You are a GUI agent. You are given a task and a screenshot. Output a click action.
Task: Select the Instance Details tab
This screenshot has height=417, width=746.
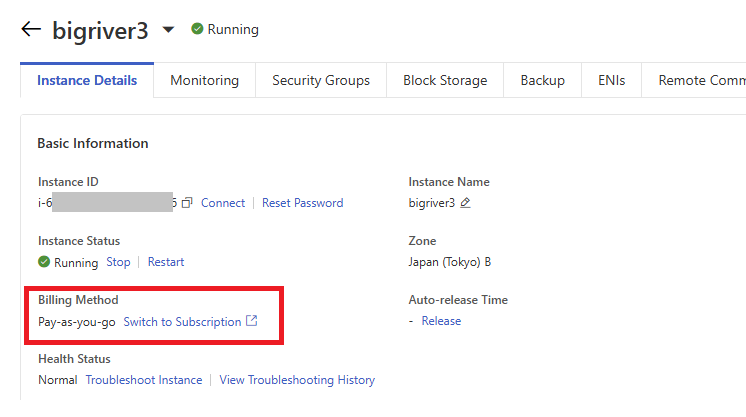[87, 81]
